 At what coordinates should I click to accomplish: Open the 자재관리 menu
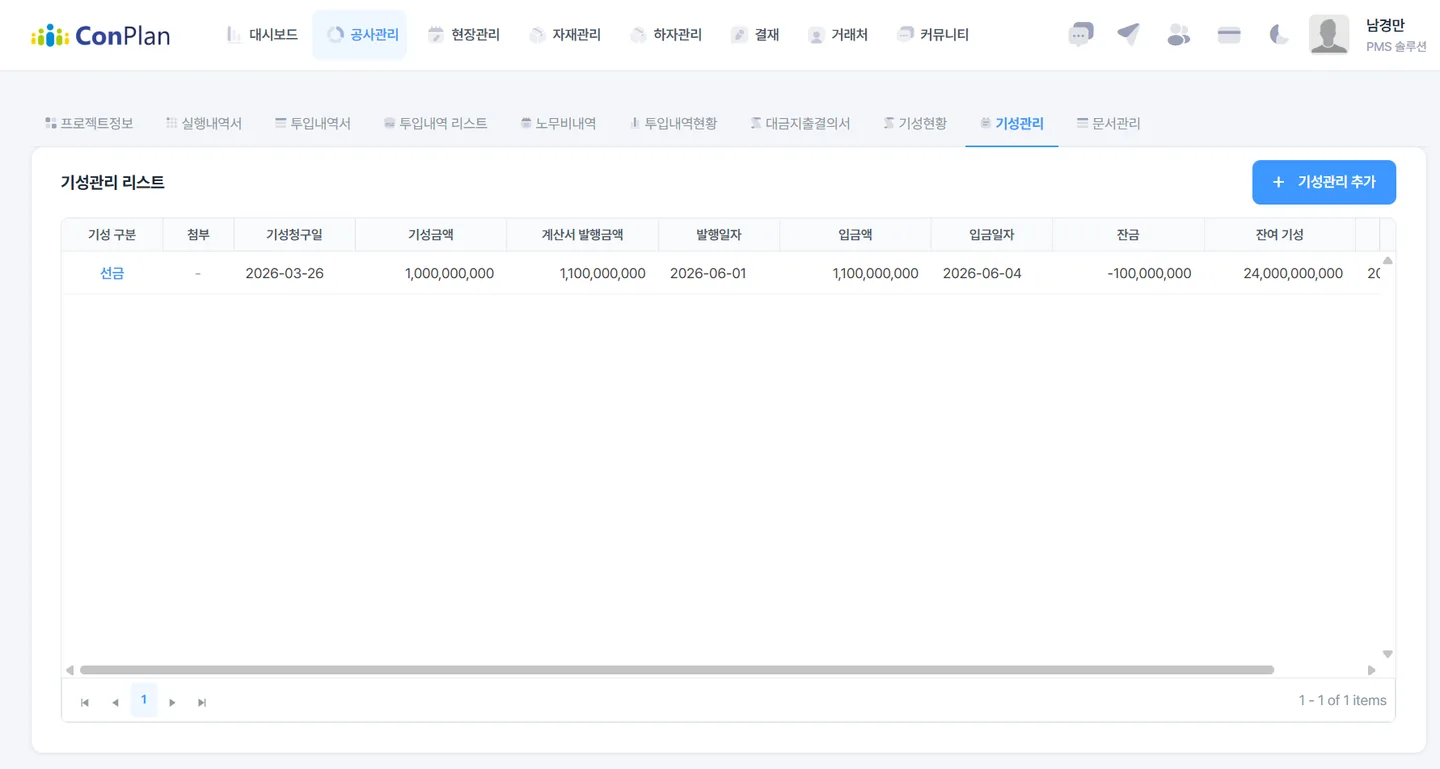pyautogui.click(x=564, y=35)
